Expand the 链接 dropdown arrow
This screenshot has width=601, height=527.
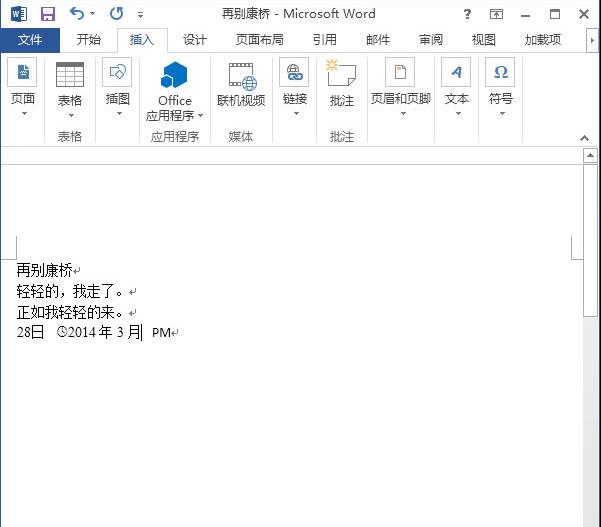click(296, 113)
